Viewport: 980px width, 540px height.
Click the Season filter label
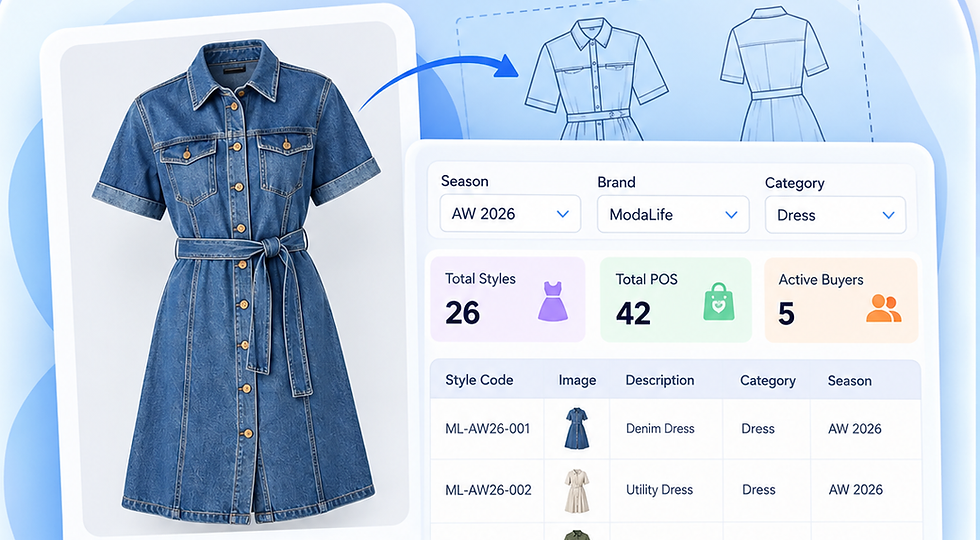[x=464, y=181]
